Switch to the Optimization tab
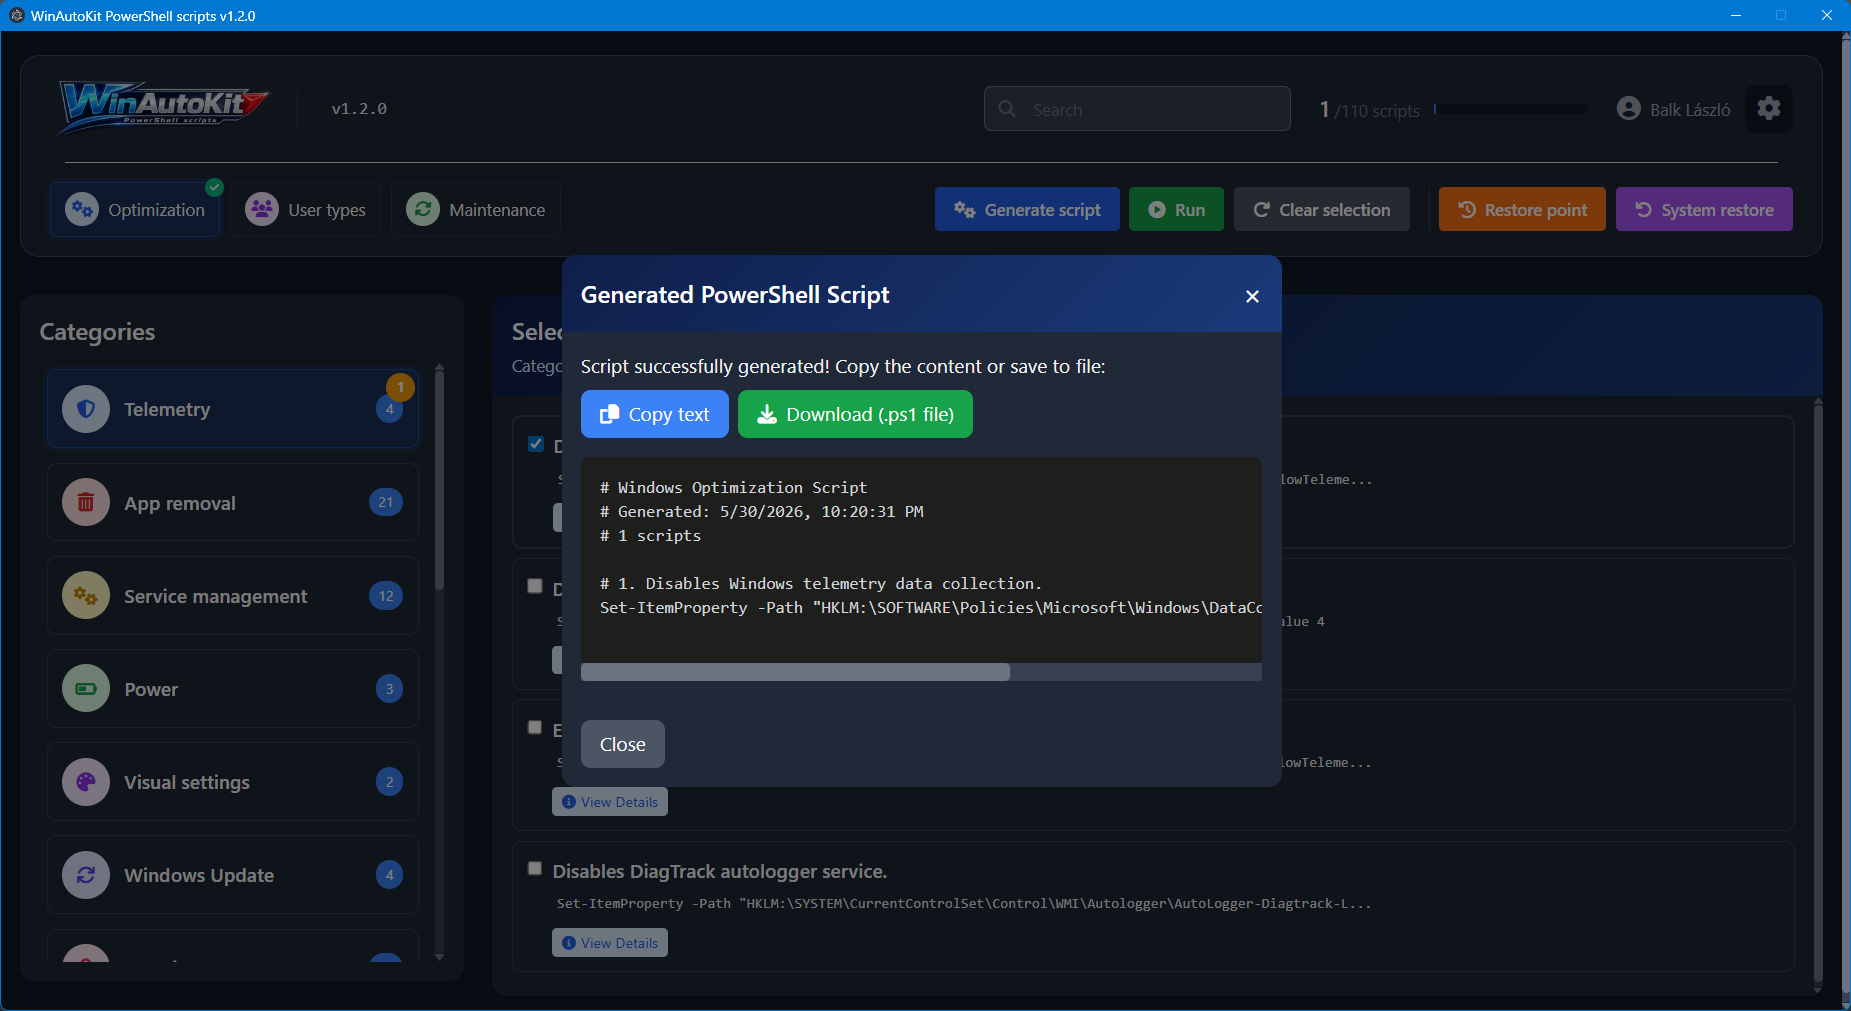The height and width of the screenshot is (1011, 1851). coord(135,209)
